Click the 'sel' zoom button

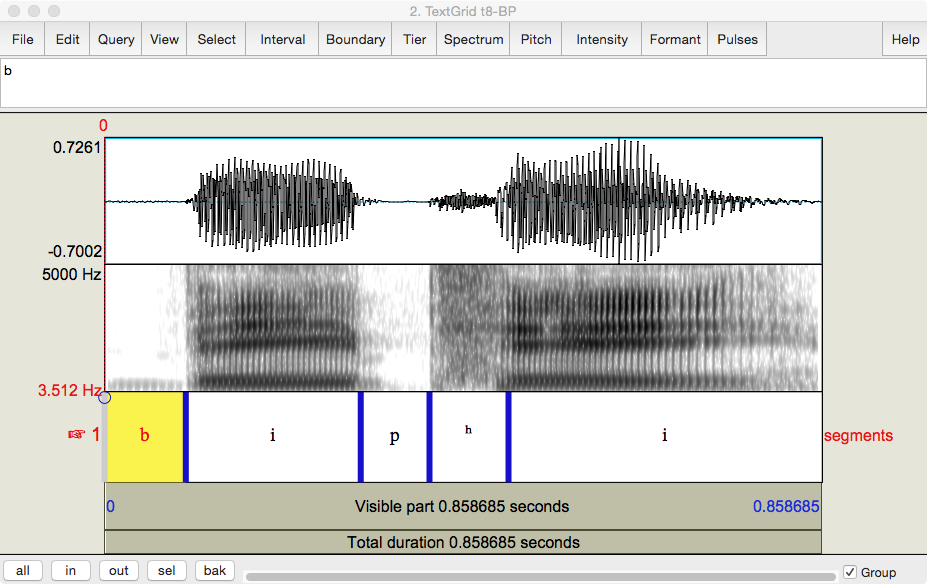tap(166, 570)
